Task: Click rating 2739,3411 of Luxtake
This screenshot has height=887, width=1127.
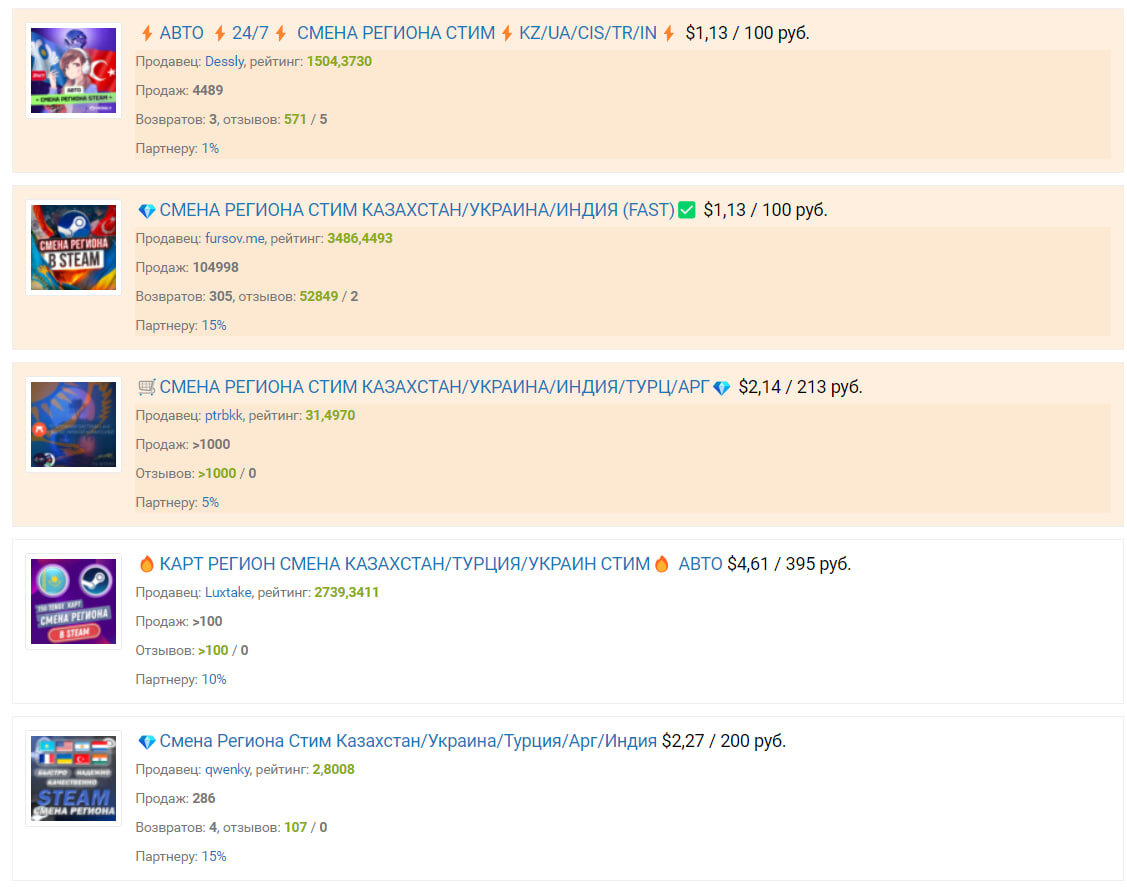Action: coord(346,592)
